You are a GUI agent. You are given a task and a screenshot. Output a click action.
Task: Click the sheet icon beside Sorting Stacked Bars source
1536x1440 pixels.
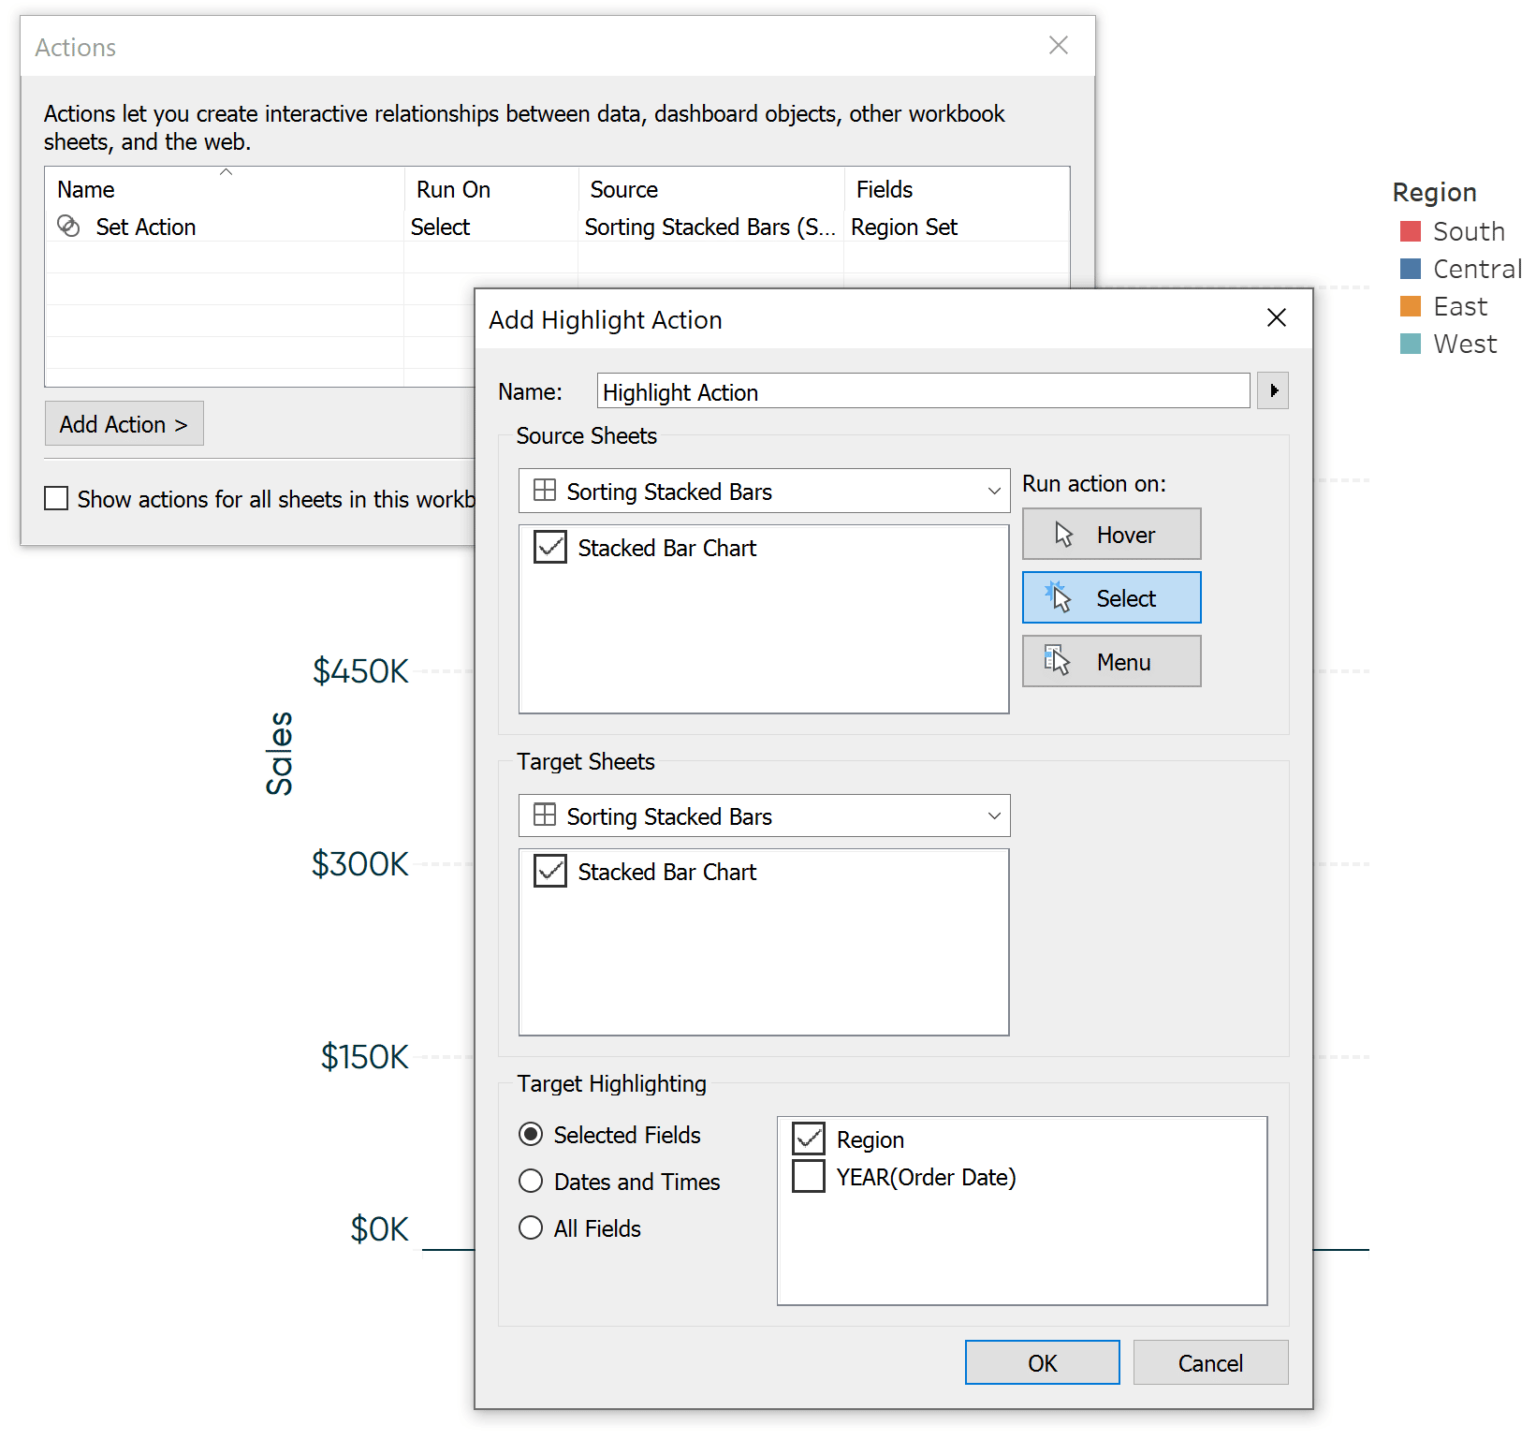[545, 491]
